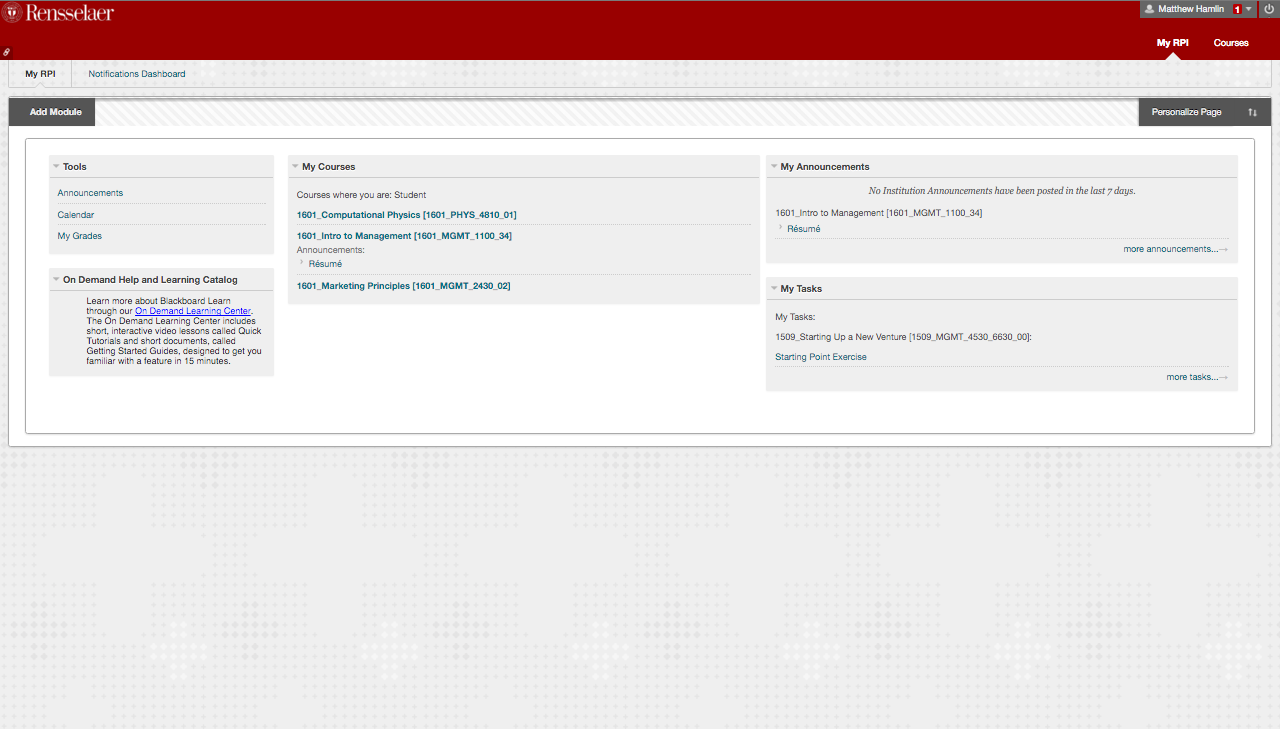Viewport: 1280px width, 729px height.
Task: Click the more announcements link
Action: (1175, 249)
